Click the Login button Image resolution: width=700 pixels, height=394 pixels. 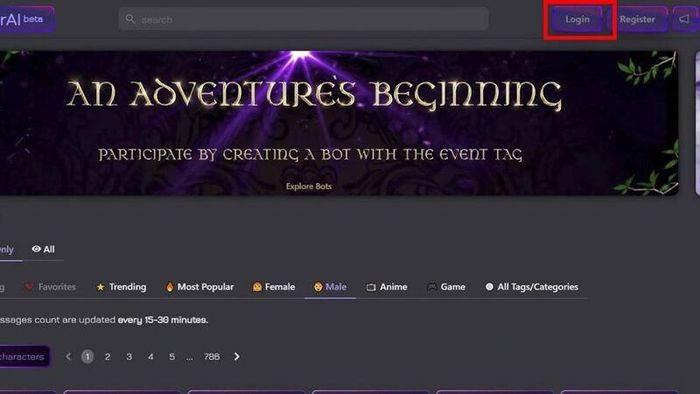point(577,19)
